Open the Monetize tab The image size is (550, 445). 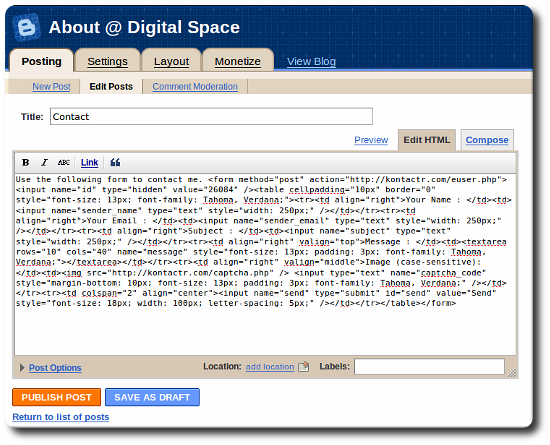click(237, 61)
